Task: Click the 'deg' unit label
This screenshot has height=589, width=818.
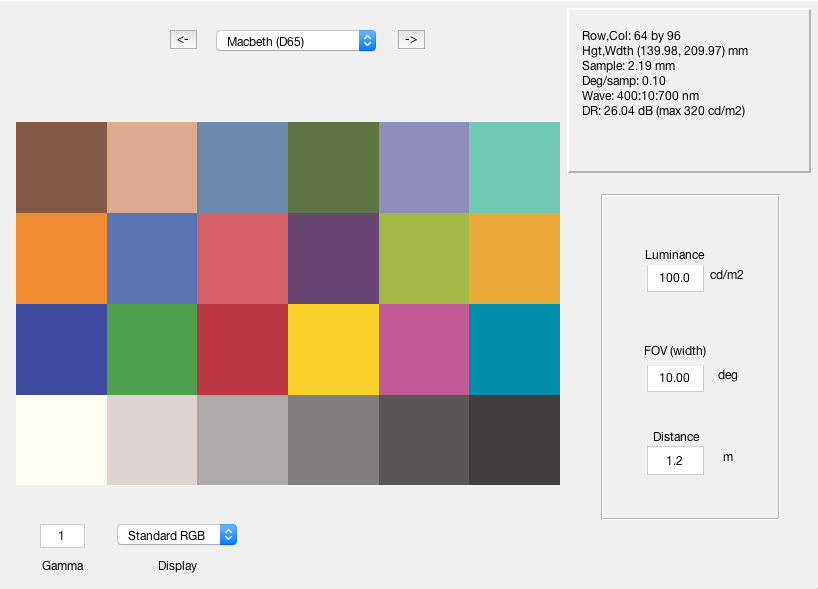Action: coord(728,376)
